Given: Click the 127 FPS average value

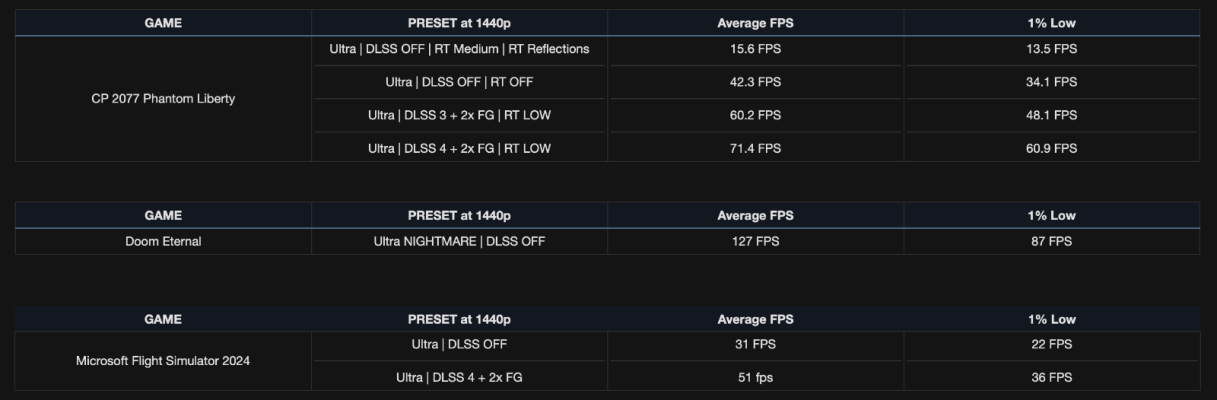Looking at the screenshot, I should (x=755, y=241).
